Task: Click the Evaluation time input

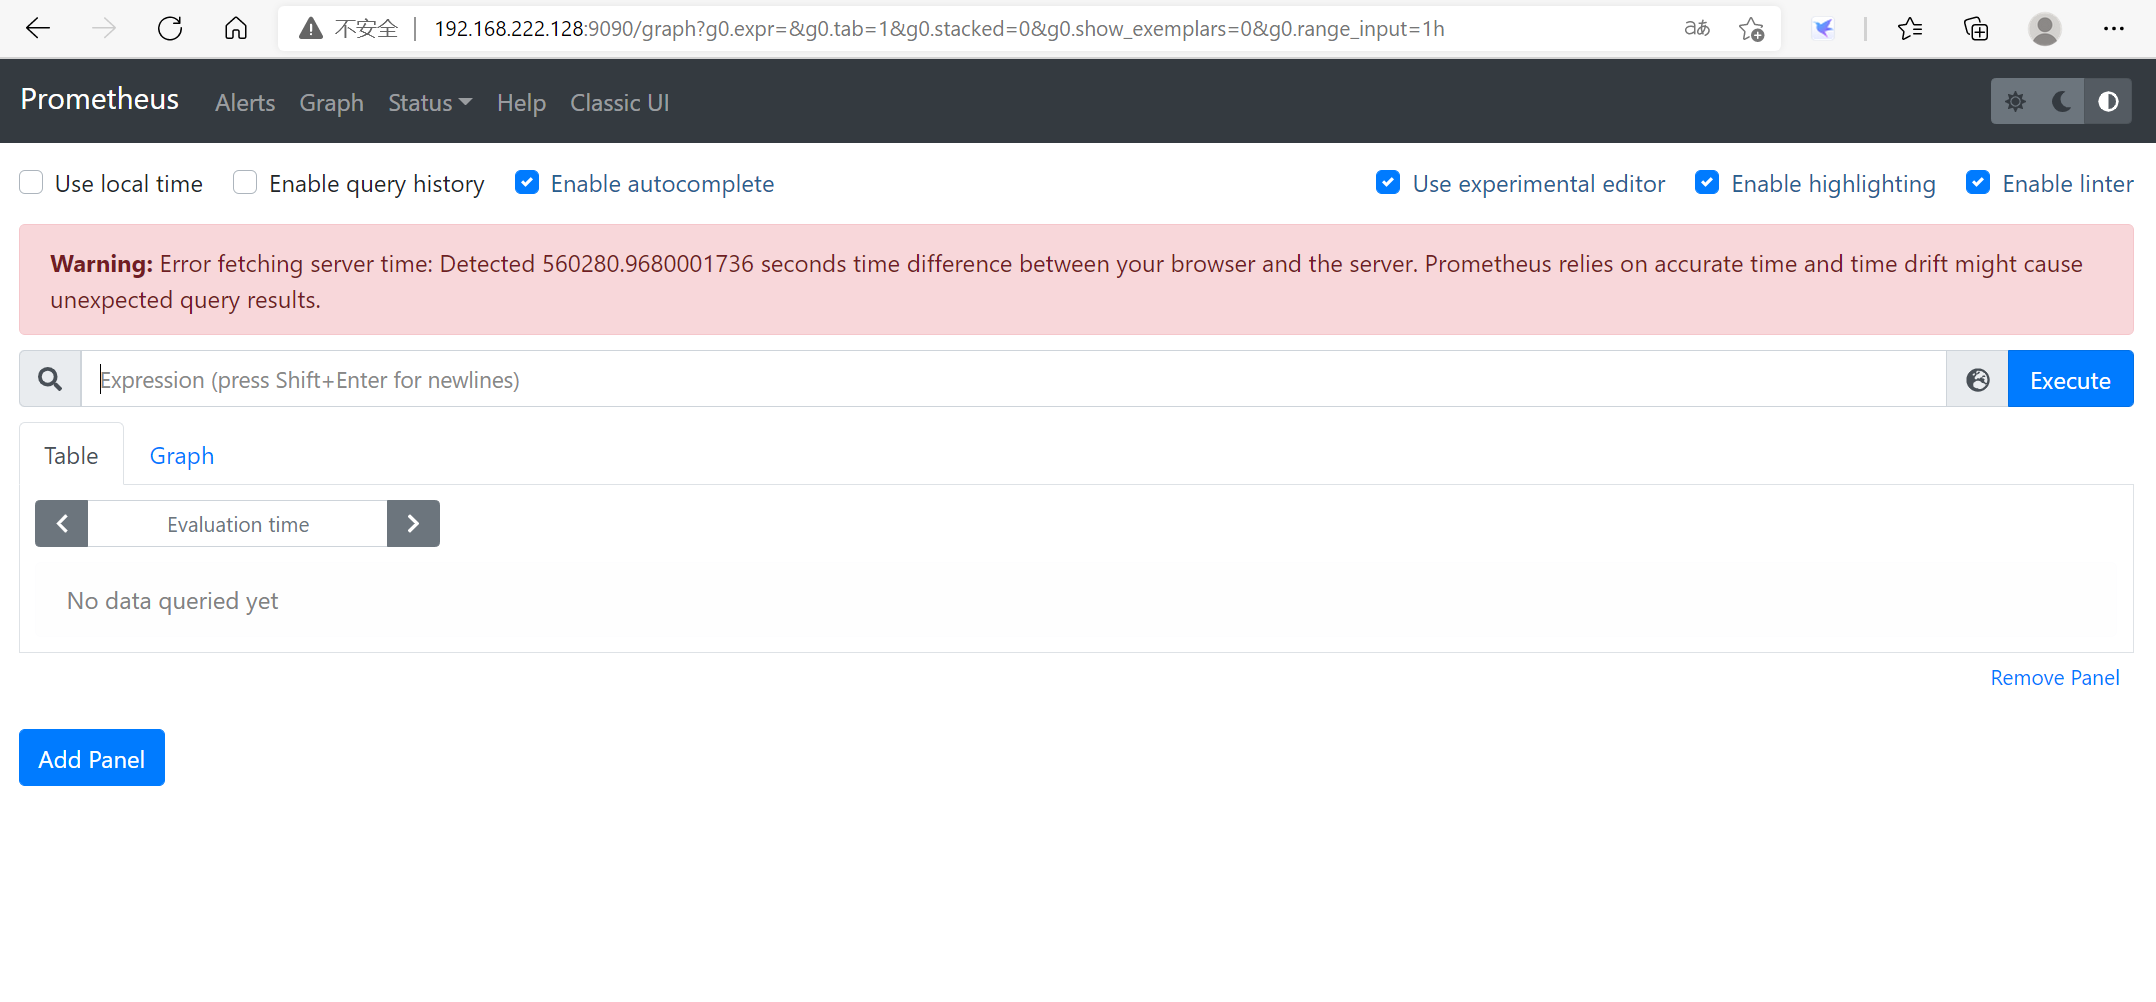Action: (238, 524)
